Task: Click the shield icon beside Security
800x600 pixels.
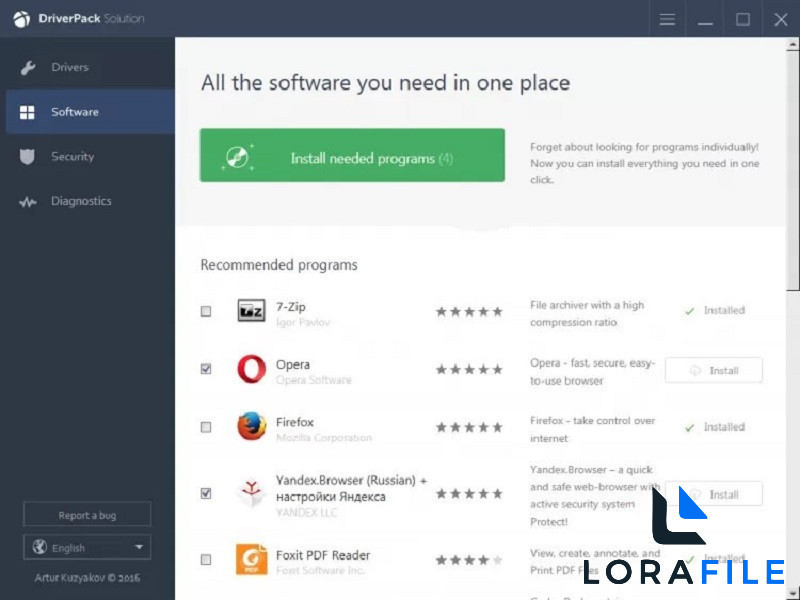Action: 27,157
